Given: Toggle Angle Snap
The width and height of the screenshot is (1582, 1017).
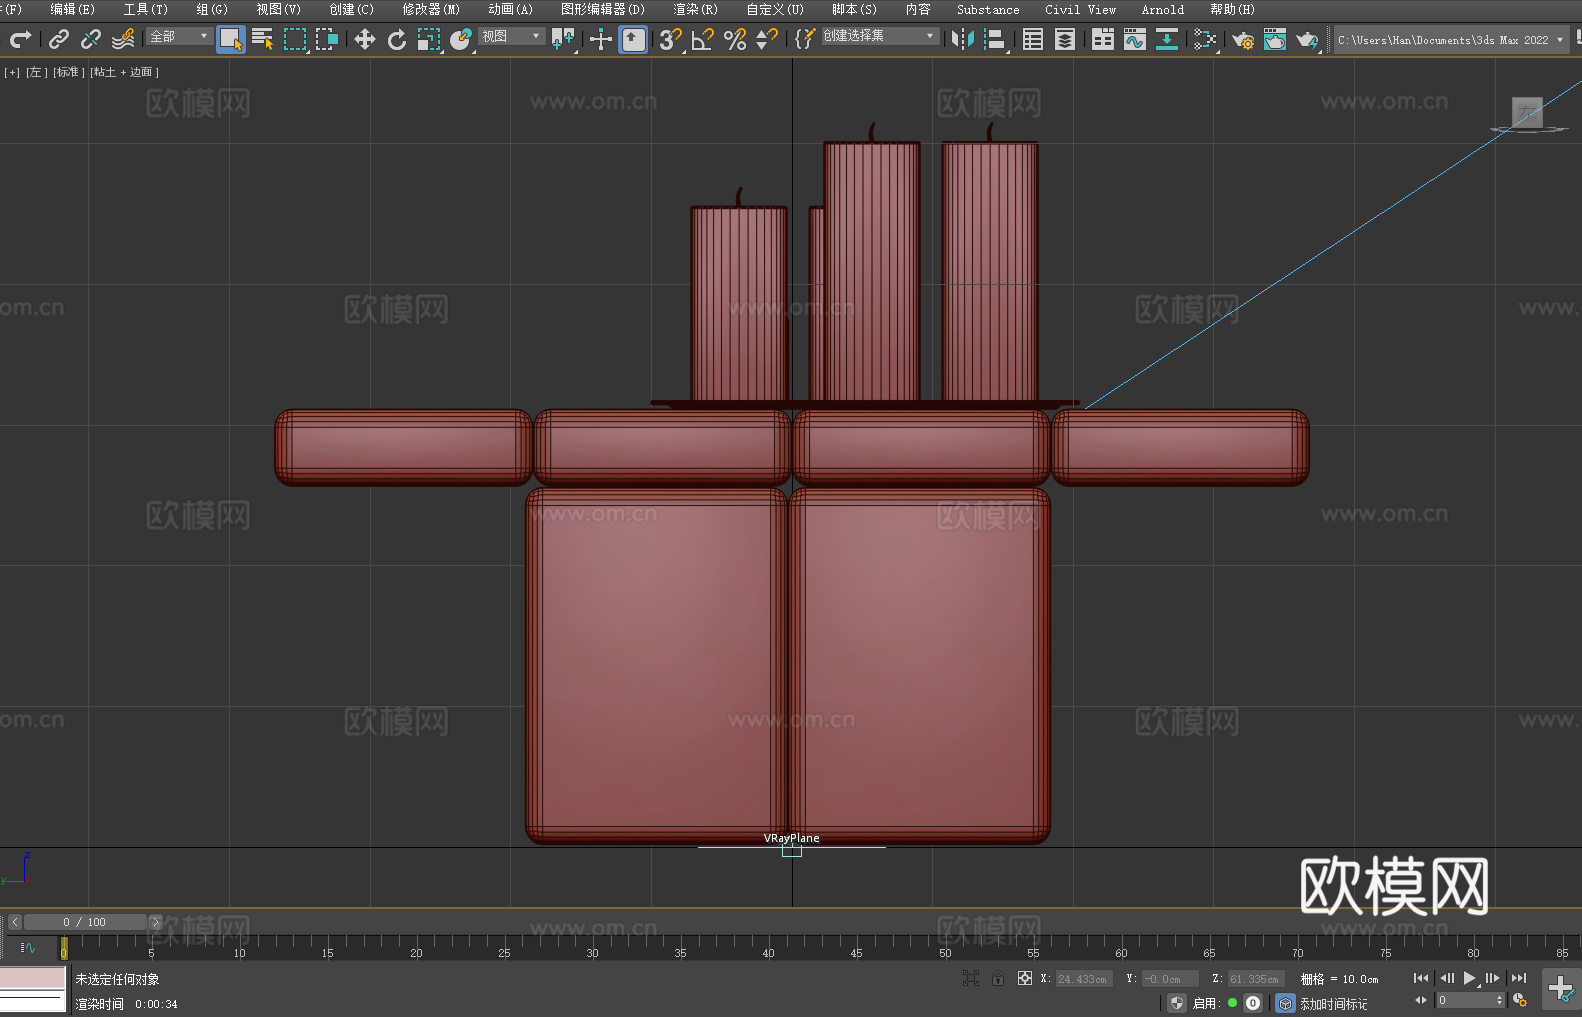Looking at the screenshot, I should point(703,39).
